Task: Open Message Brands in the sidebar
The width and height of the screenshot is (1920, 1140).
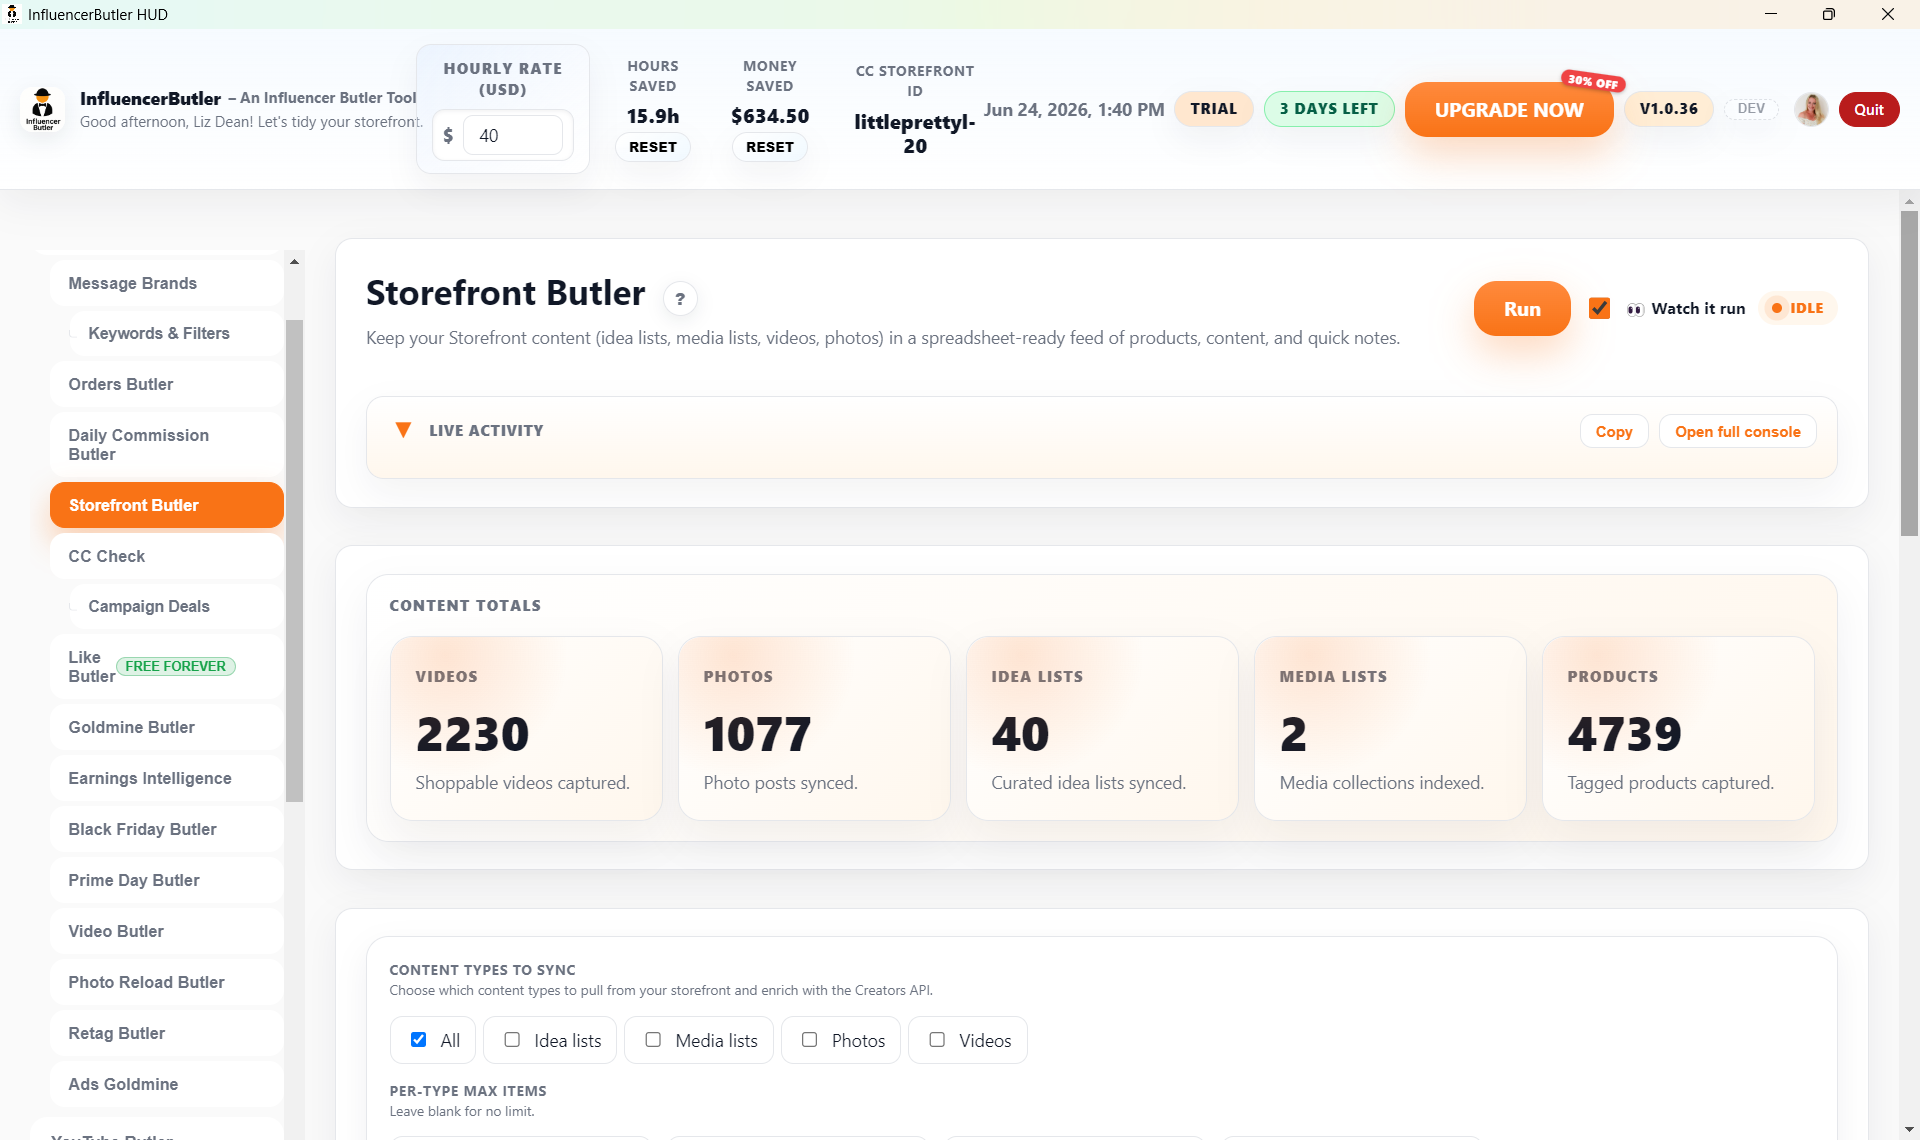Action: pos(166,283)
